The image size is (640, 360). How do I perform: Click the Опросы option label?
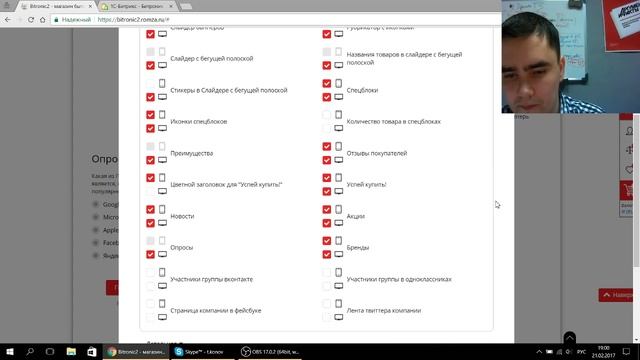182,248
